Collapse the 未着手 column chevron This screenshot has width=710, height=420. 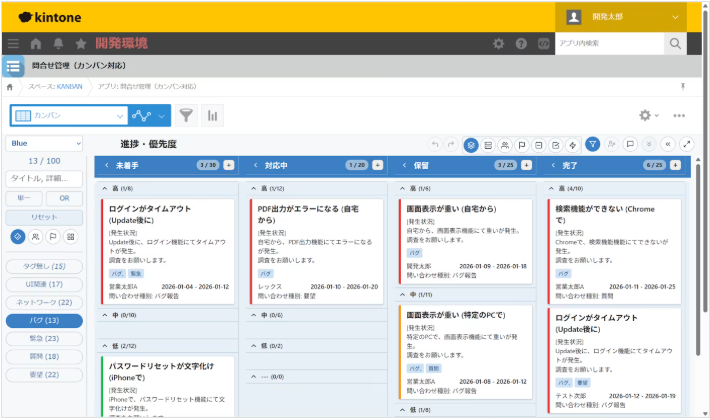[x=106, y=165]
